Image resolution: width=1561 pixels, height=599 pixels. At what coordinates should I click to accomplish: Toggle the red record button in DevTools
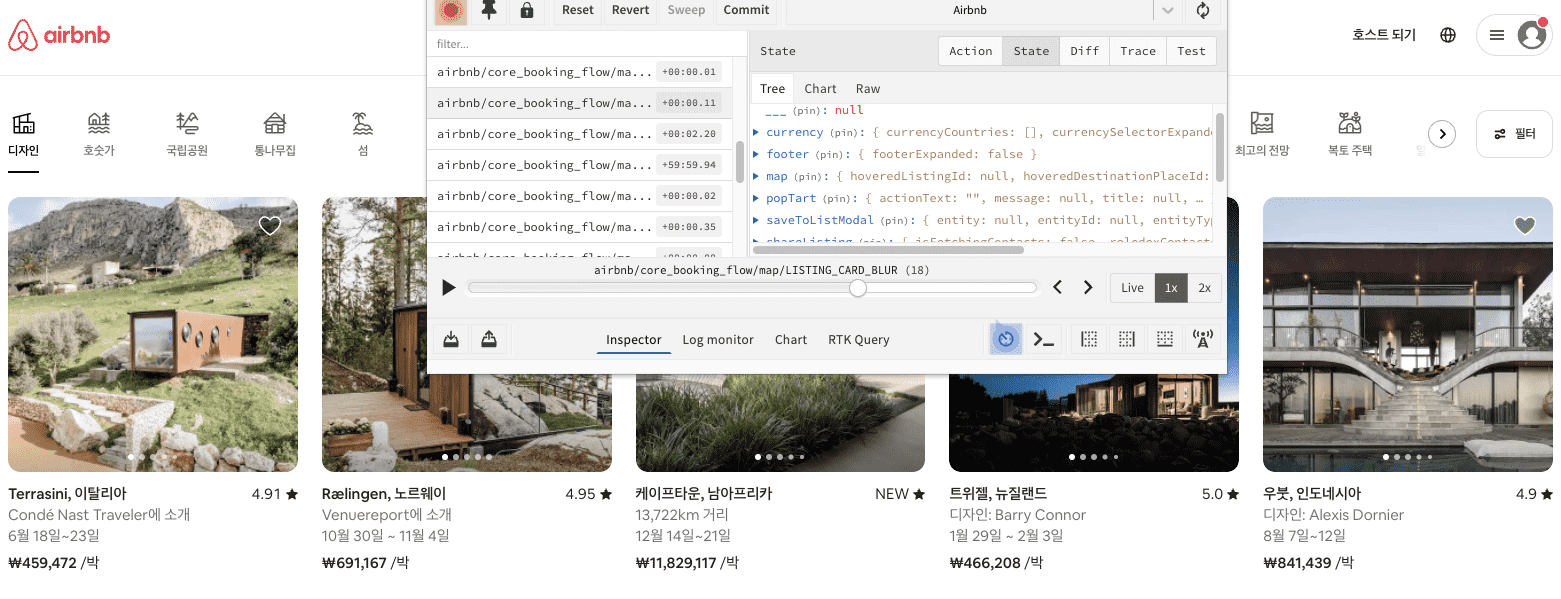pyautogui.click(x=451, y=11)
